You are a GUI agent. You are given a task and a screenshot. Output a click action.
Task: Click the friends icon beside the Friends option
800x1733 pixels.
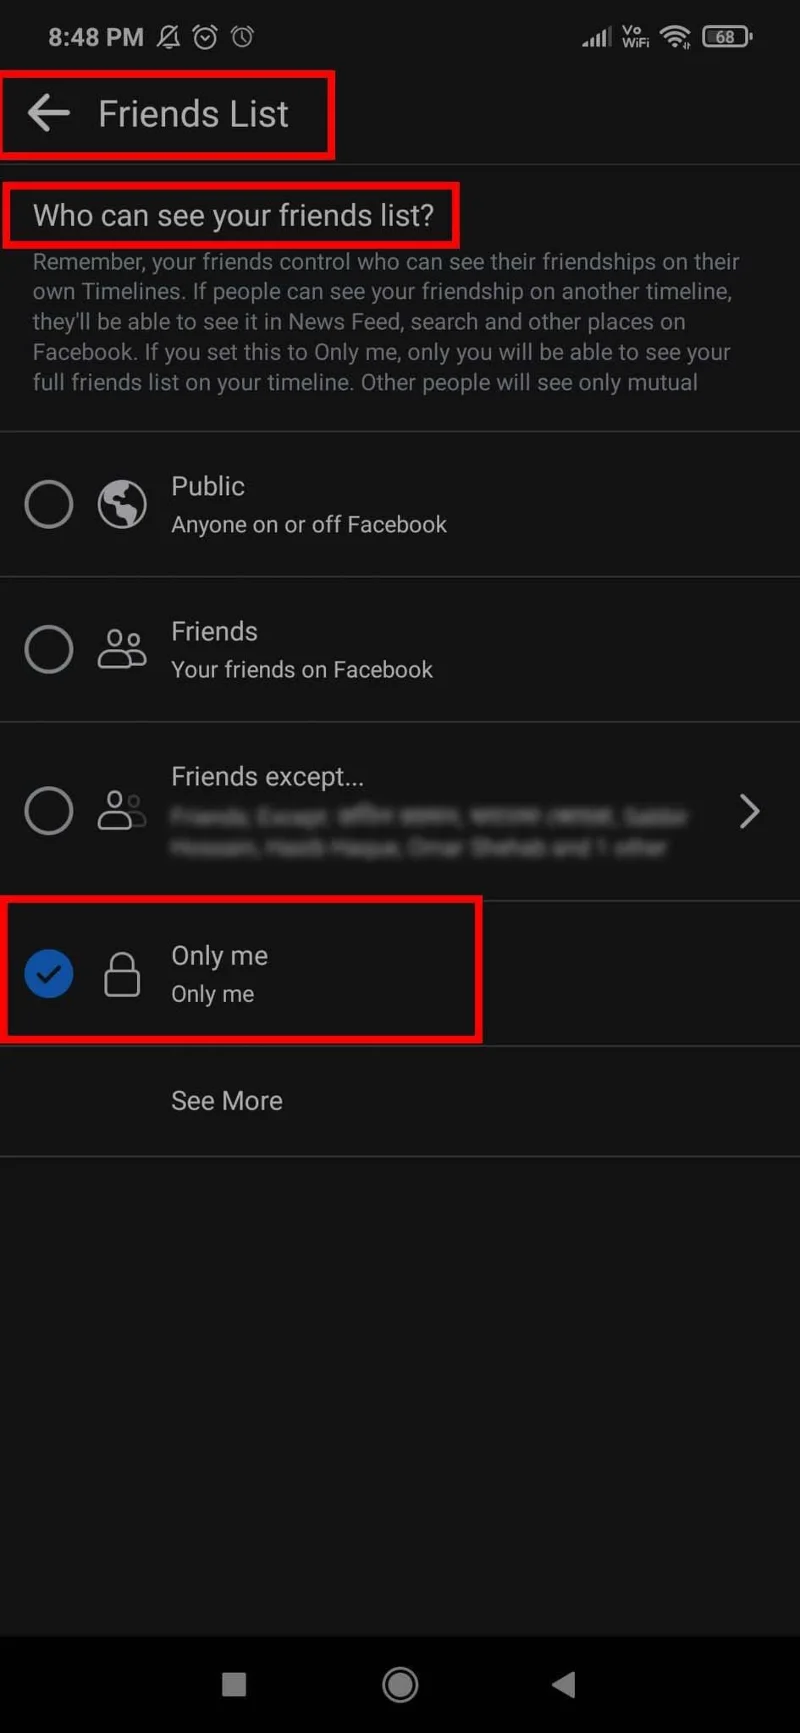pyautogui.click(x=122, y=649)
